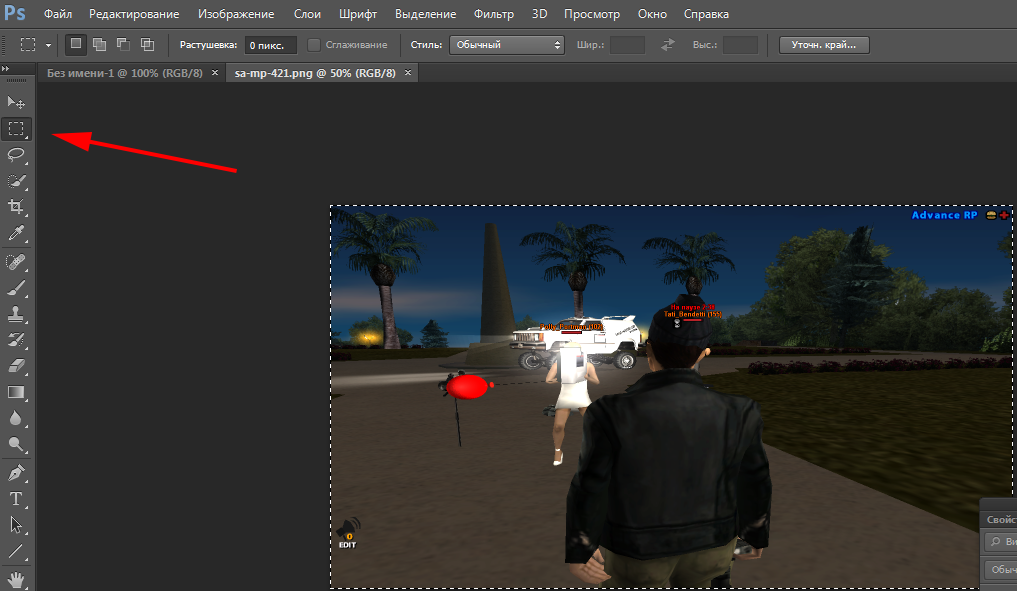1017x591 pixels.
Task: Select the Eraser tool
Action: [16, 366]
